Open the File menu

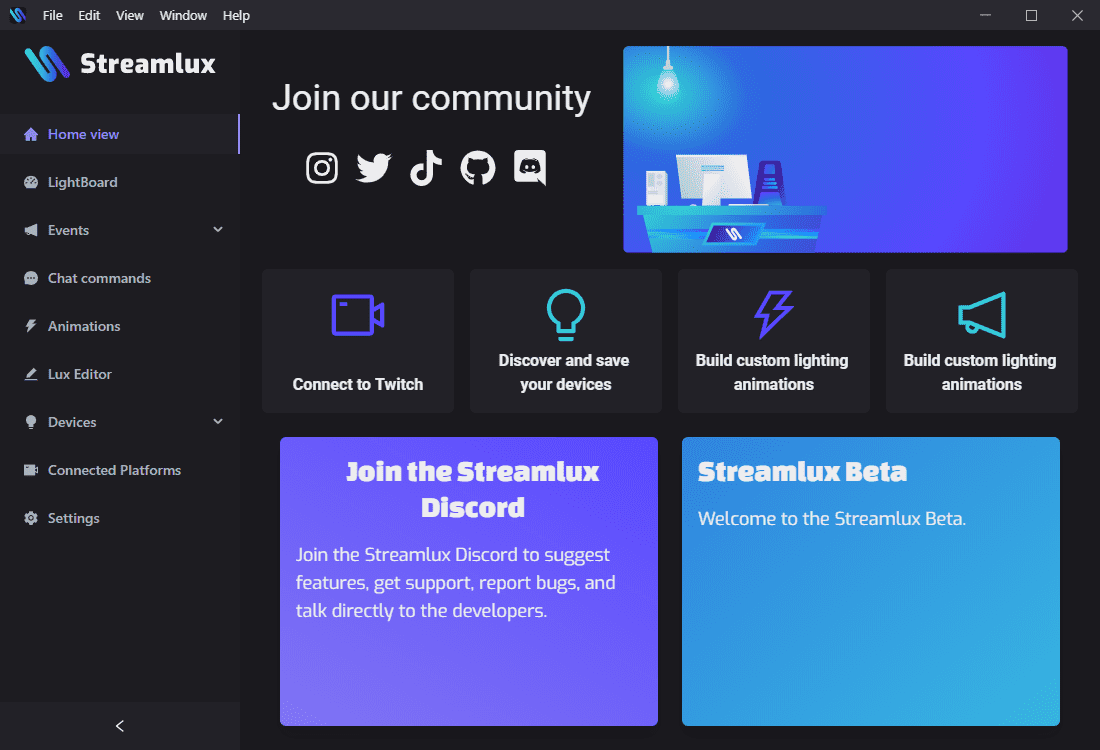point(53,15)
